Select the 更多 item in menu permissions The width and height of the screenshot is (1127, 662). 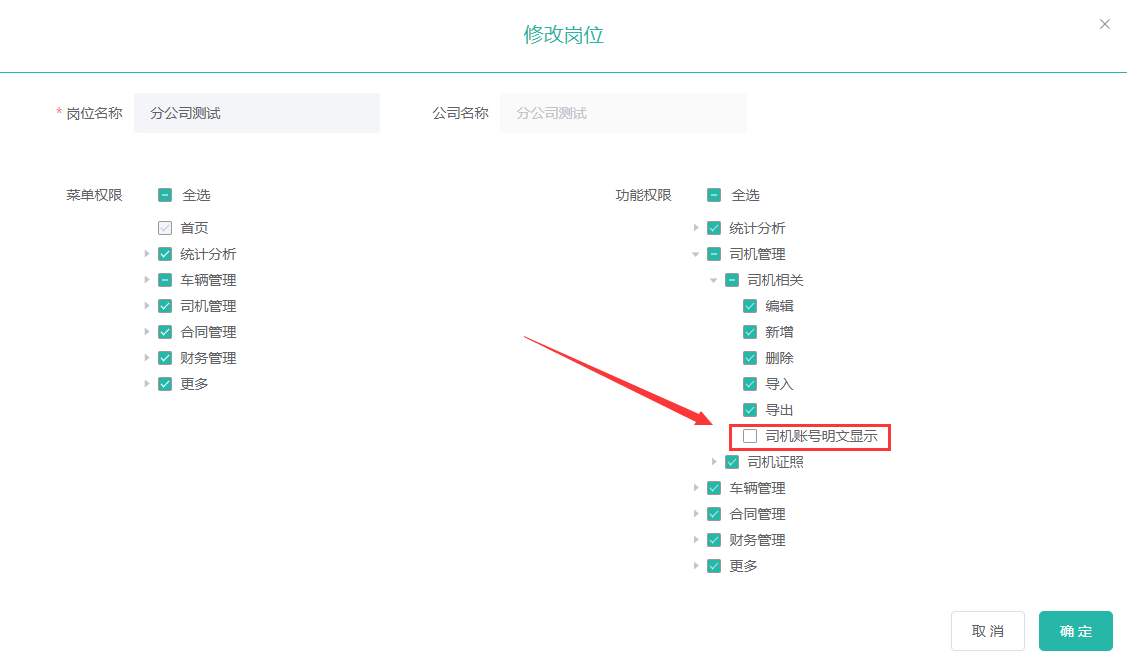tap(194, 384)
